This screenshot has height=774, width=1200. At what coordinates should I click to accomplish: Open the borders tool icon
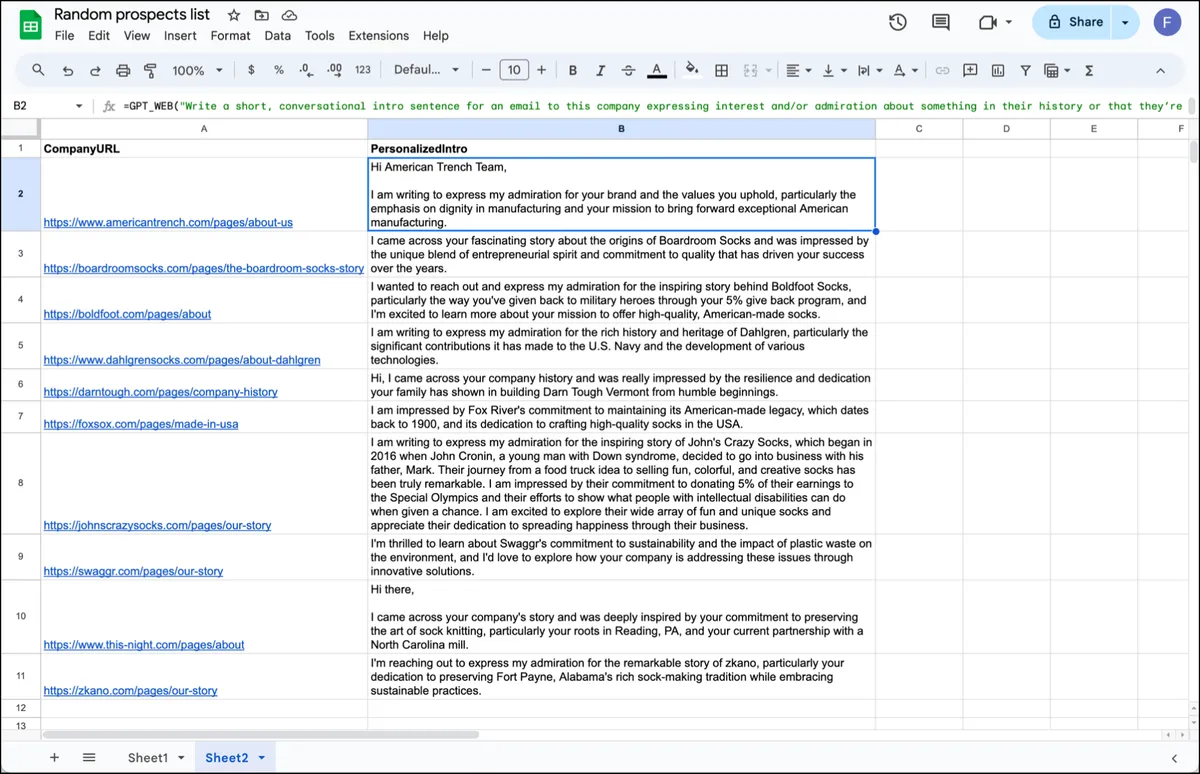[x=721, y=70]
